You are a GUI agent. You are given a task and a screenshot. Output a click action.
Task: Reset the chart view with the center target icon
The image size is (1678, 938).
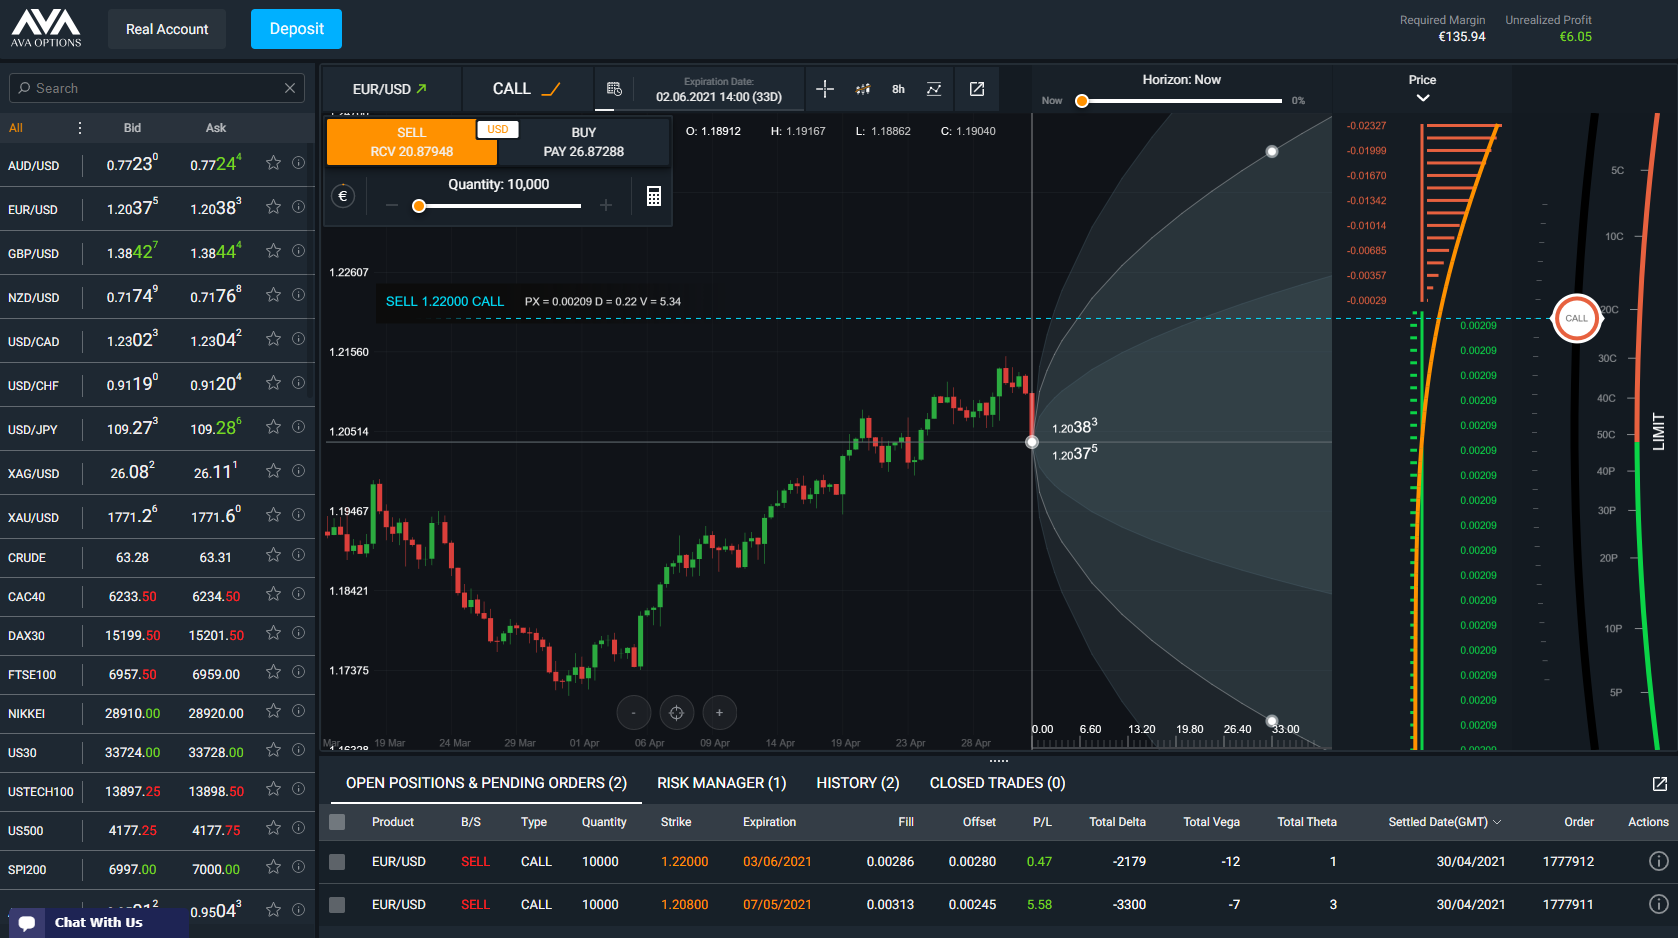click(676, 713)
